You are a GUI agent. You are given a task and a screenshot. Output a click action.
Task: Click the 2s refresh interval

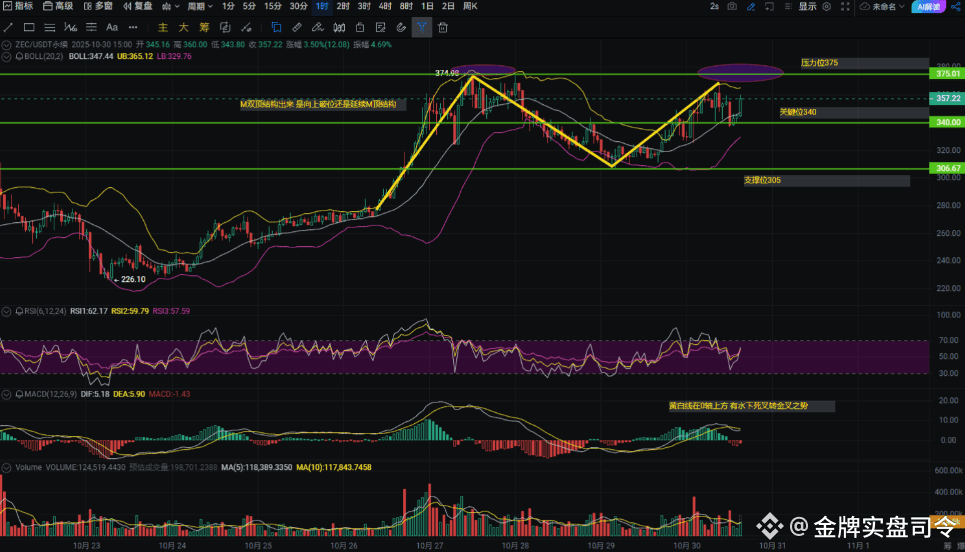(x=714, y=6)
